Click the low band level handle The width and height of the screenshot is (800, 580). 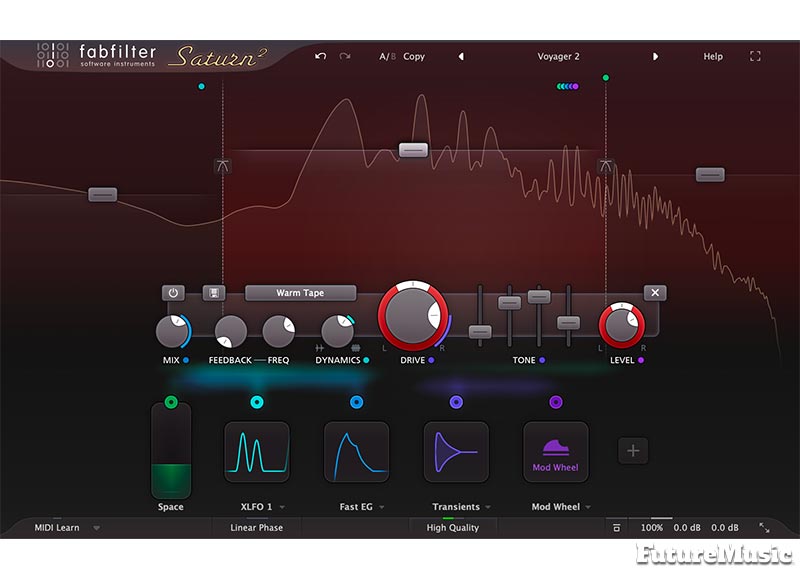click(x=103, y=194)
